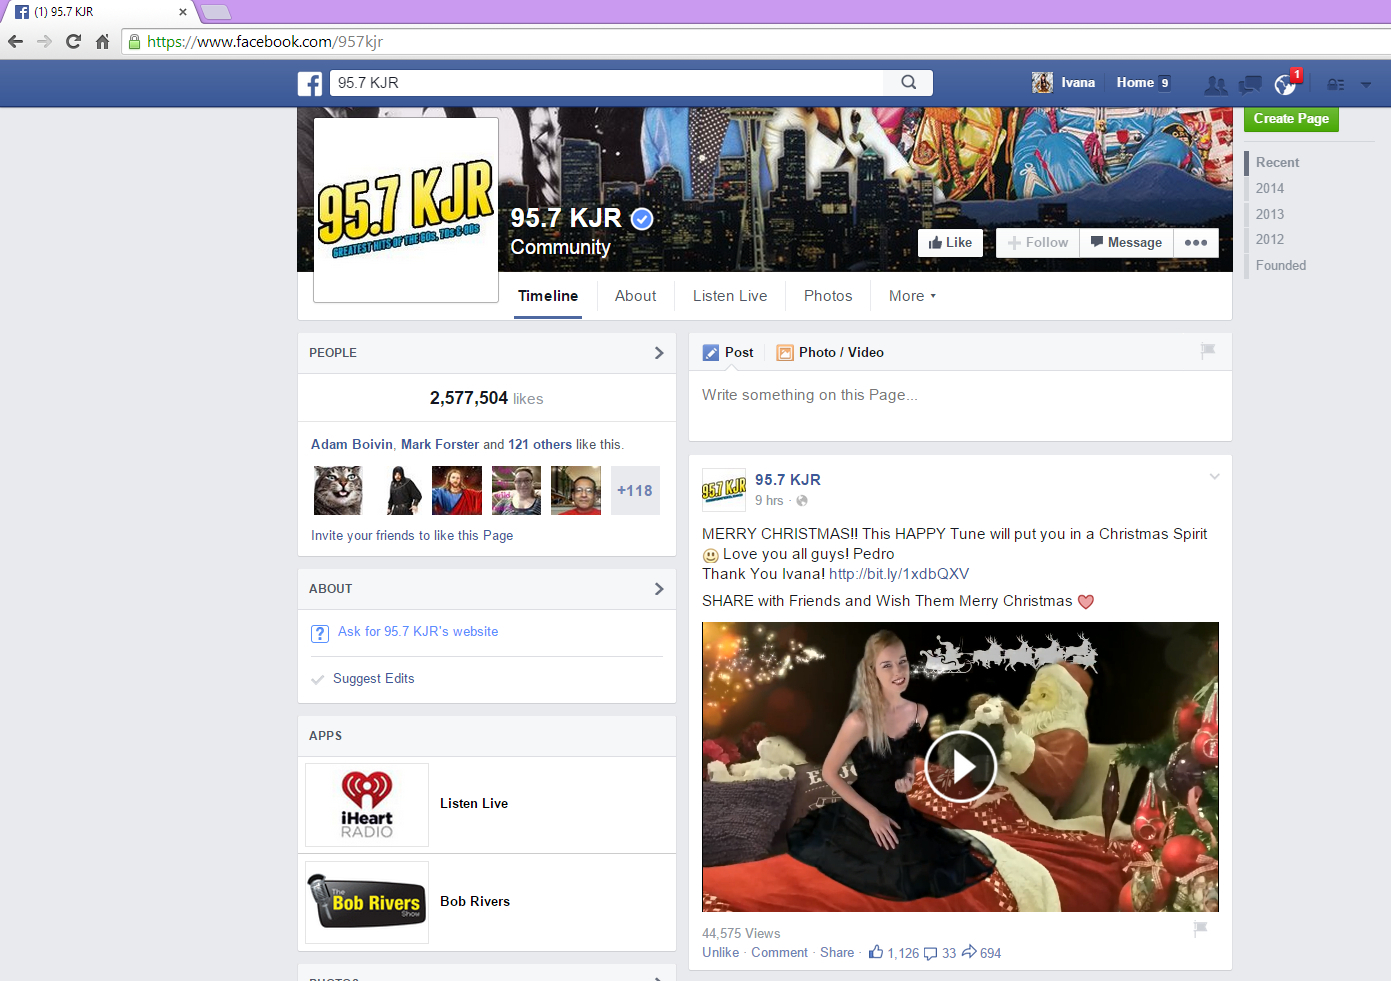Click the verified page badge

642,218
